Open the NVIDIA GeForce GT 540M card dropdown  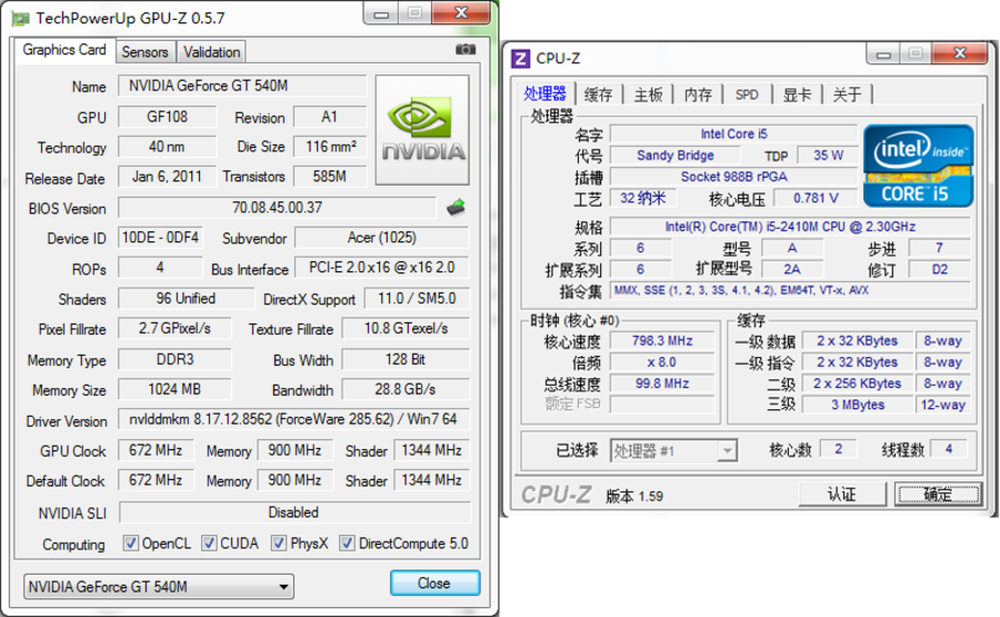(x=159, y=586)
